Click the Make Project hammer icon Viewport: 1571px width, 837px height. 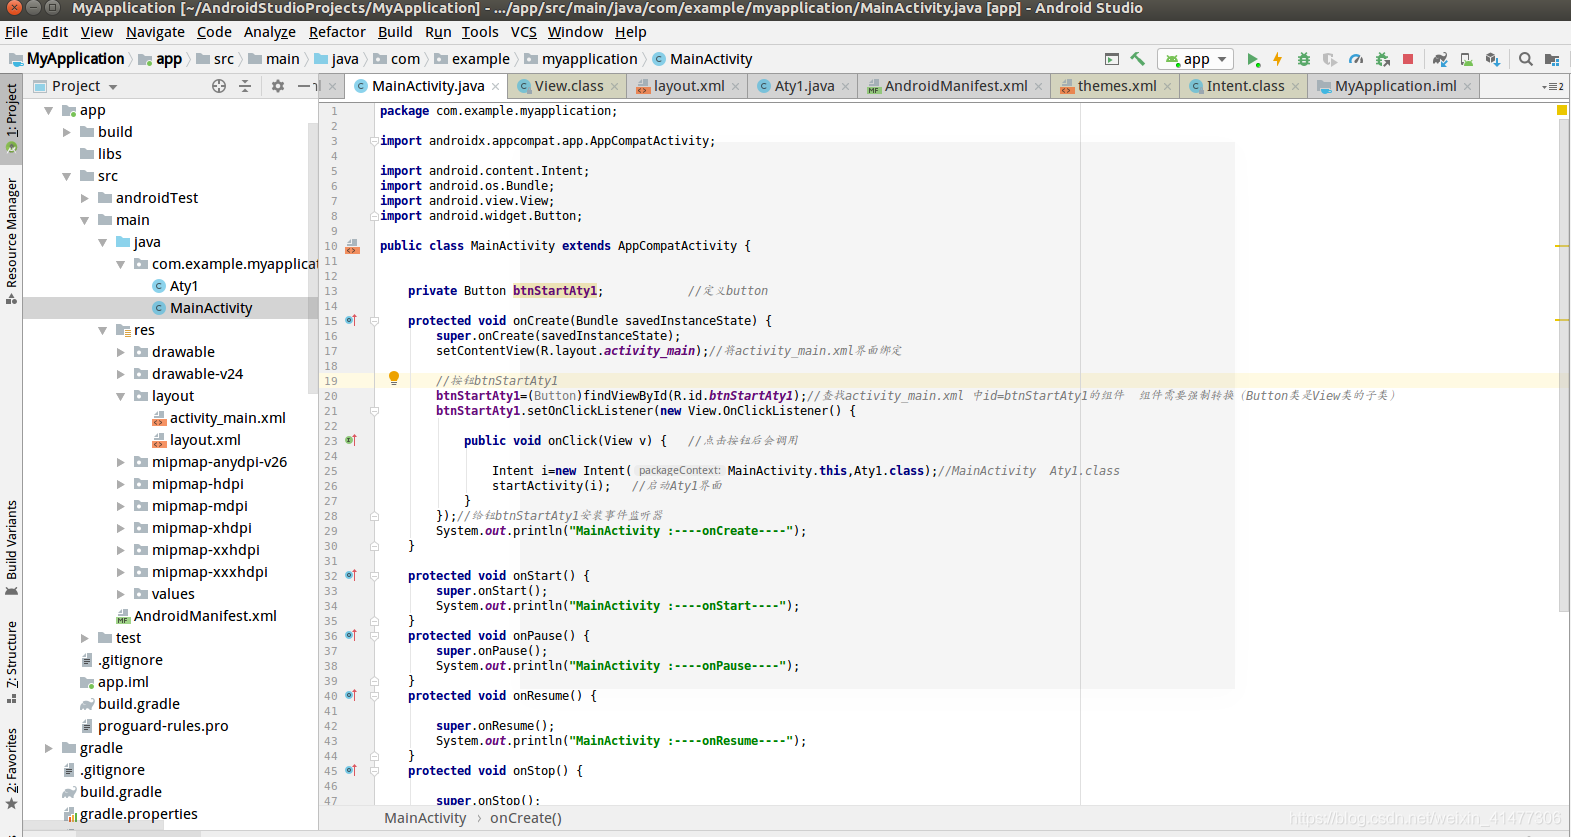pos(1138,59)
